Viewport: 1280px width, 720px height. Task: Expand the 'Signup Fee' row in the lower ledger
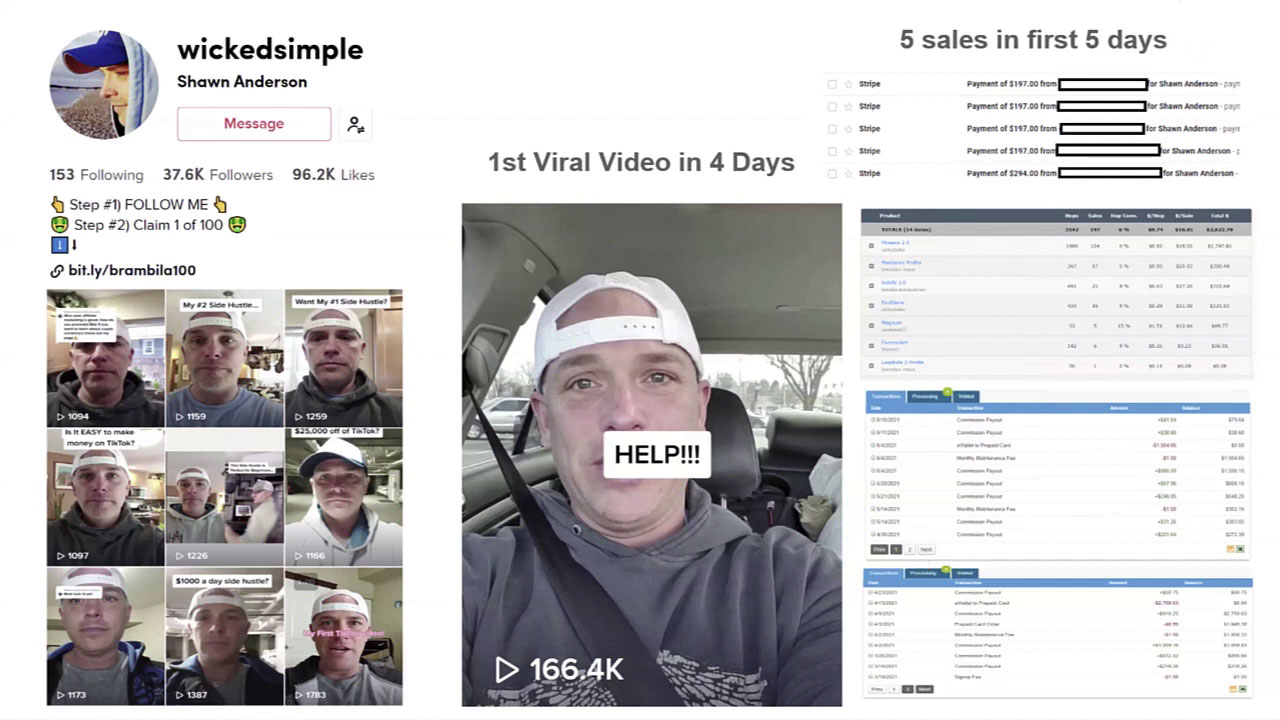click(870, 676)
